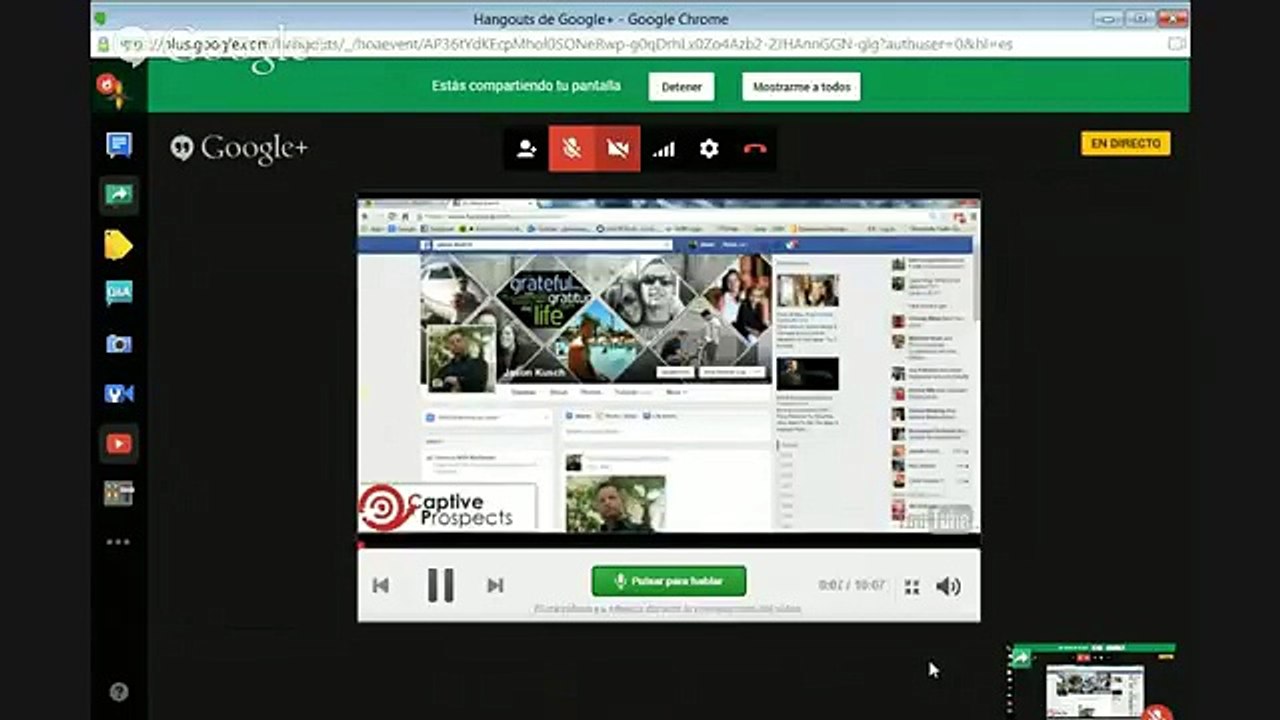
Task: Click the green Pulsar para hablar button
Action: tap(669, 581)
